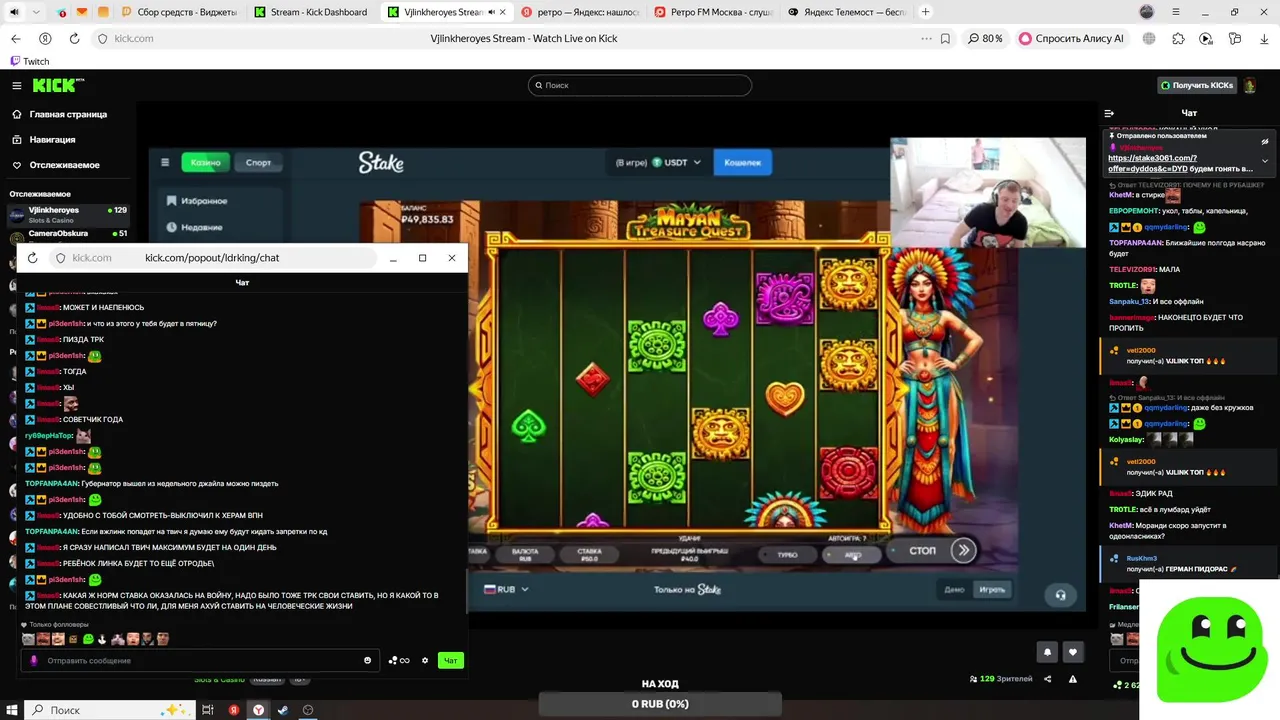Select Vjlinkheroyes channel in followed list

pyautogui.click(x=68, y=215)
